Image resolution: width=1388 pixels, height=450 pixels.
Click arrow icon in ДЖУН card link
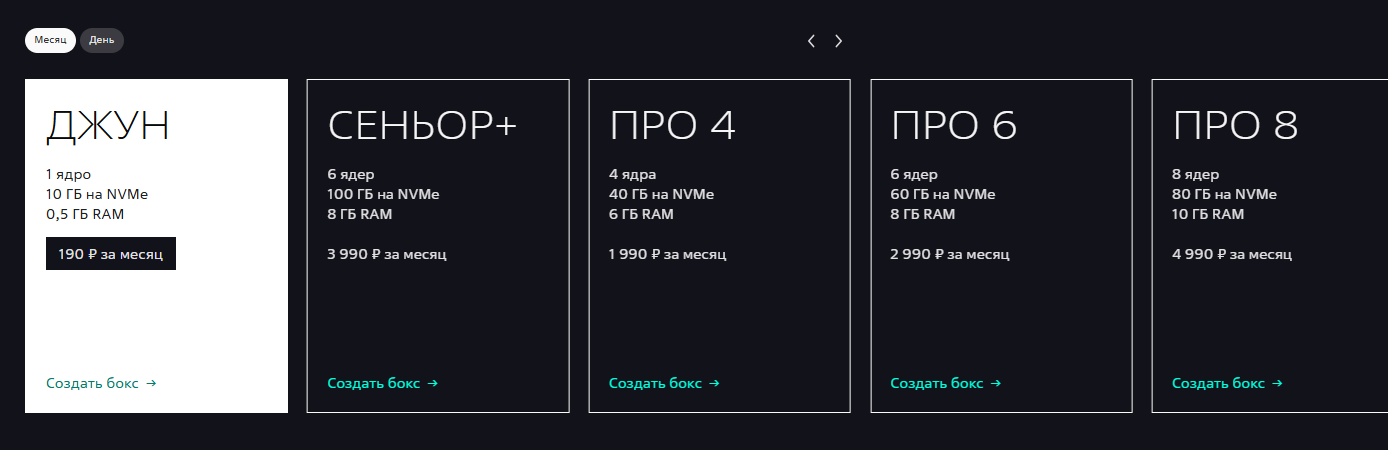[151, 383]
